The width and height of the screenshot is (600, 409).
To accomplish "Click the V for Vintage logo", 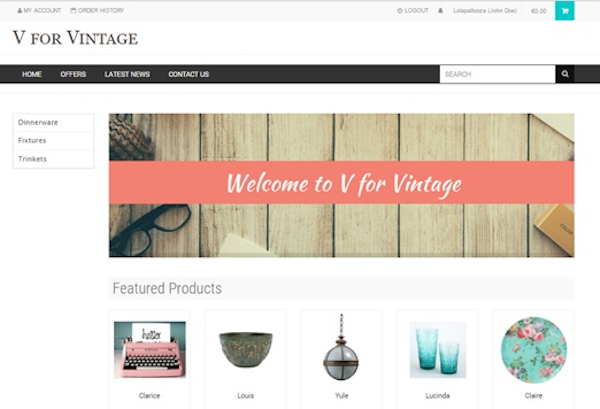I will point(75,38).
